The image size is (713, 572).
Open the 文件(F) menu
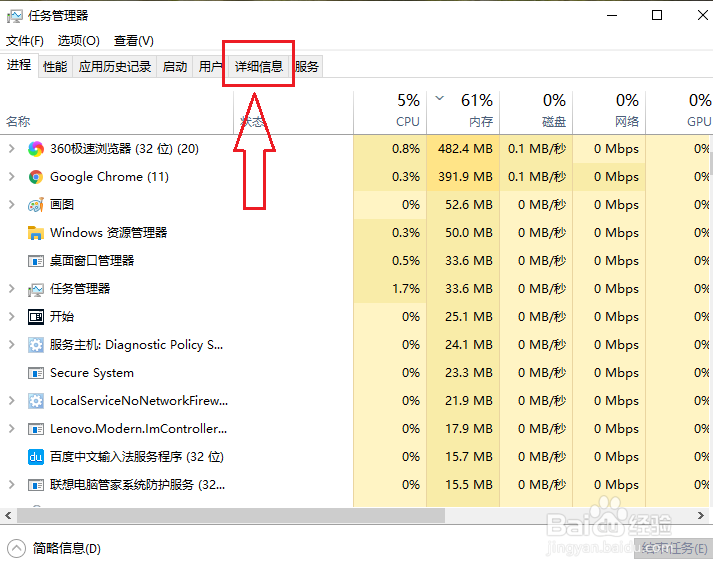[25, 41]
